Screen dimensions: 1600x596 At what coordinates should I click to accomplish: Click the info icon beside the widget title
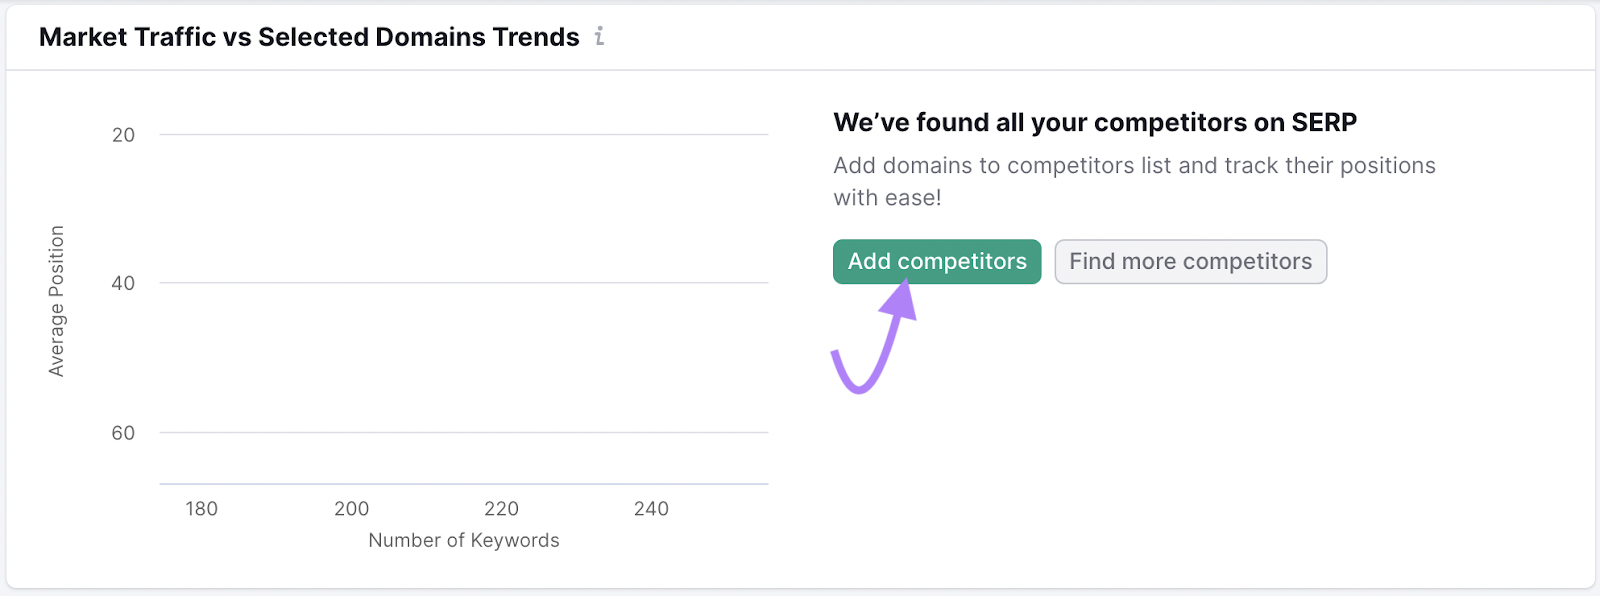pos(599,37)
